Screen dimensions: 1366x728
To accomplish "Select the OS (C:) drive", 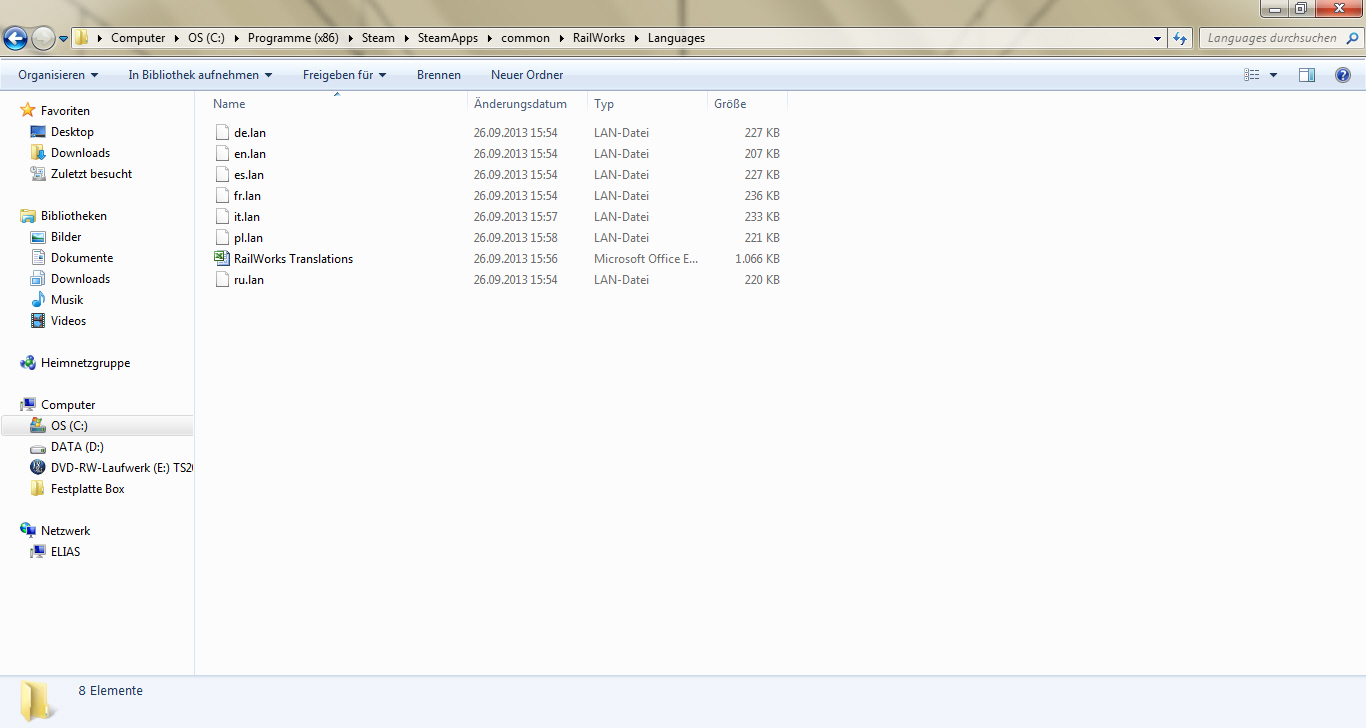I will tap(97, 426).
